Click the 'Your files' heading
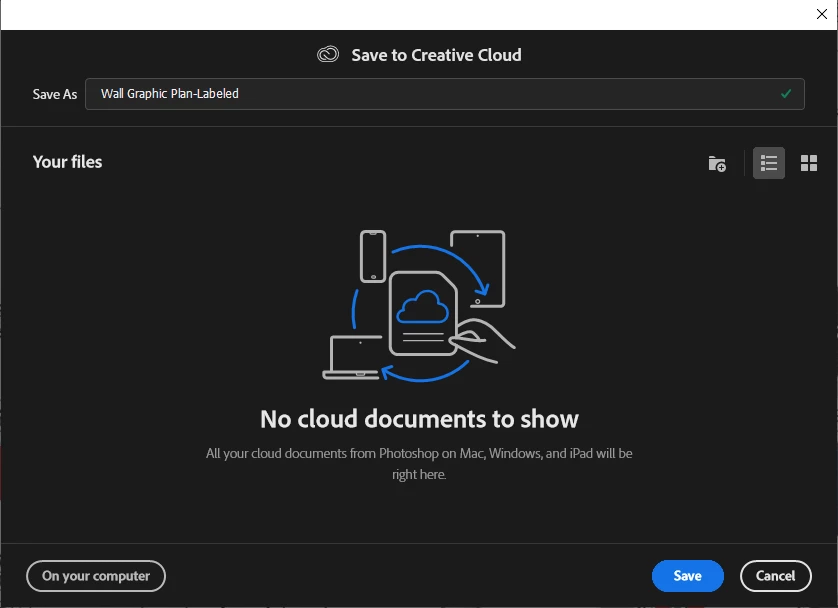 (x=67, y=162)
